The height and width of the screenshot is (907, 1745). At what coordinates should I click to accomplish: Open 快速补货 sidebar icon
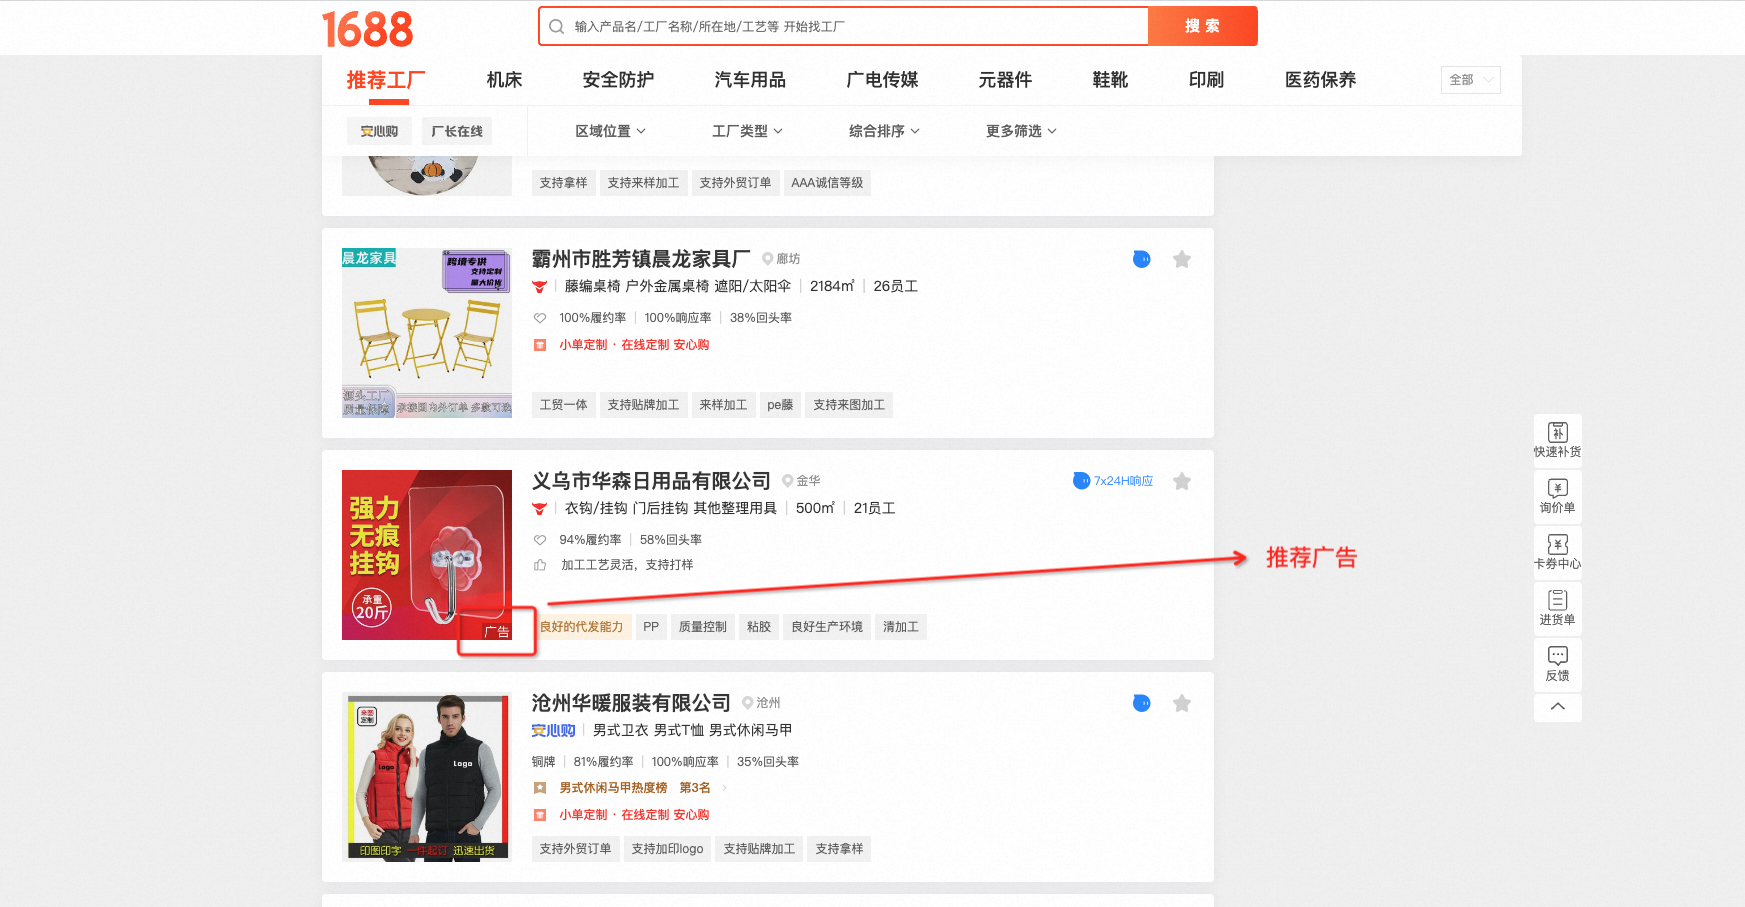tap(1557, 439)
